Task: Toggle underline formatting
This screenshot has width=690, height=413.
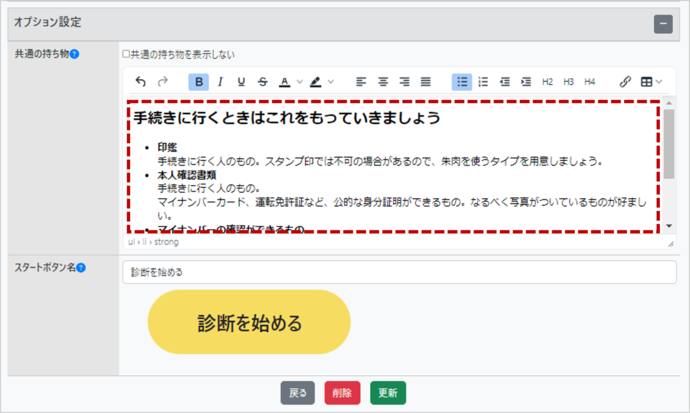Action: 241,82
